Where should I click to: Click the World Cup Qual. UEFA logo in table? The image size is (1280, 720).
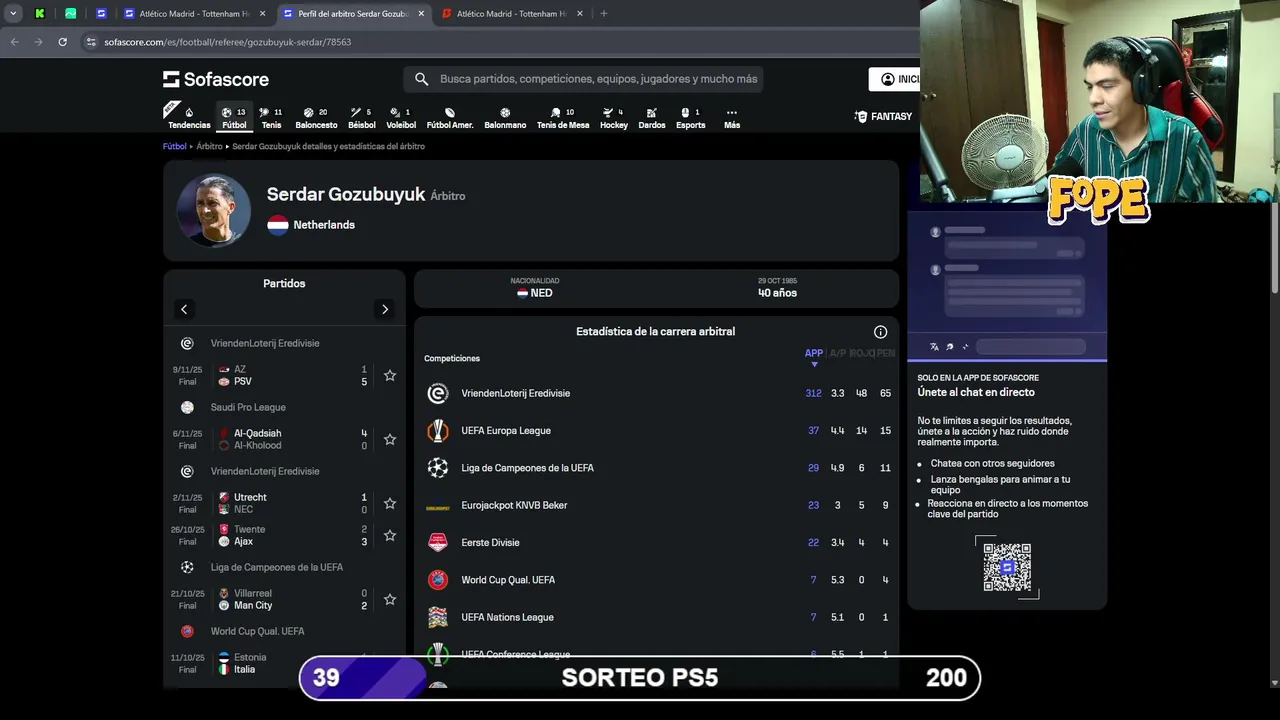[x=438, y=580]
